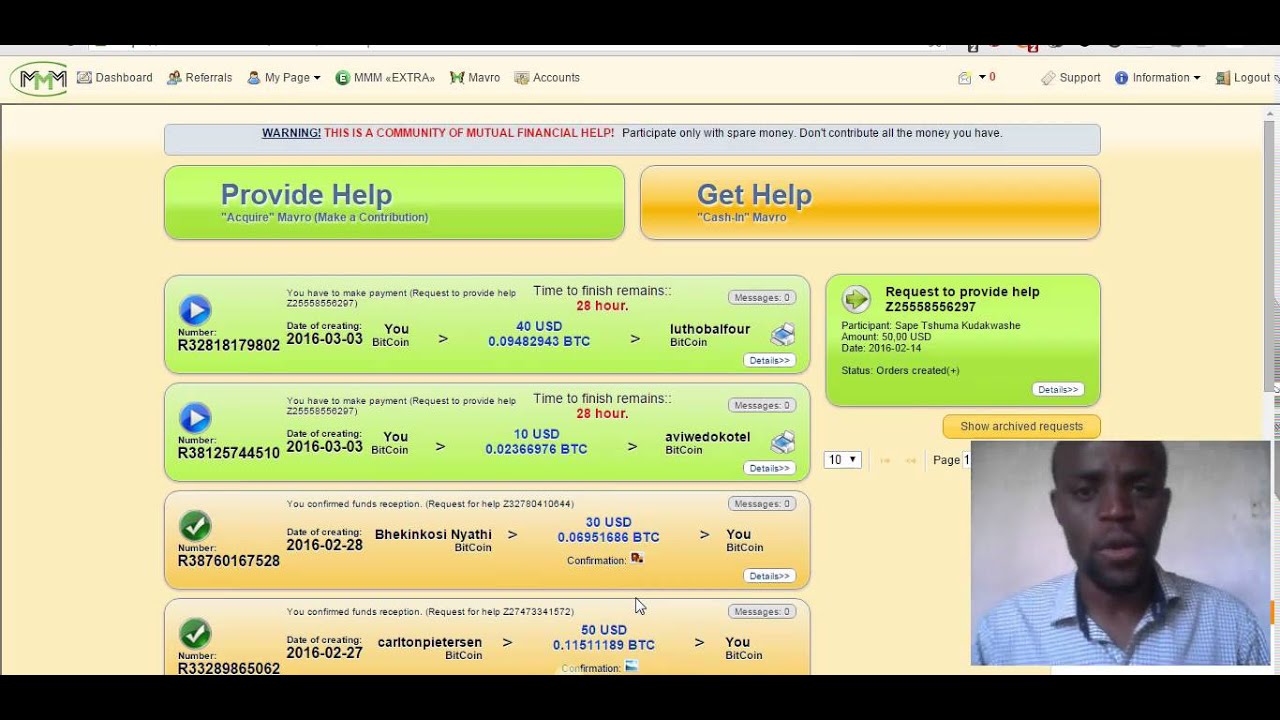Open Details of request Z25558556297 panel
Viewport: 1280px width, 720px height.
coord(1058,389)
